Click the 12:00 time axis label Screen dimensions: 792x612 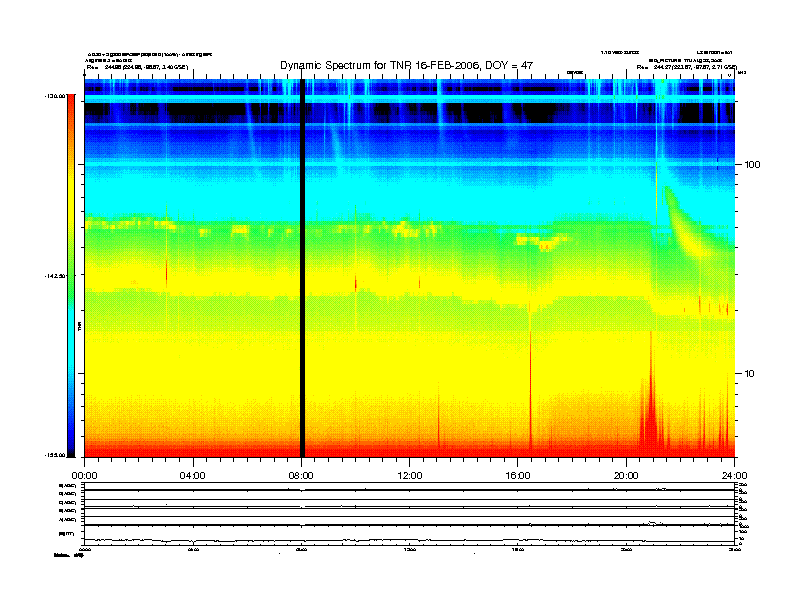pos(410,476)
